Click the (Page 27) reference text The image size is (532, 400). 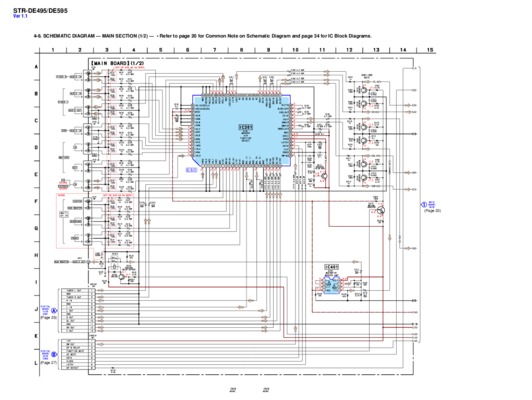click(x=49, y=363)
